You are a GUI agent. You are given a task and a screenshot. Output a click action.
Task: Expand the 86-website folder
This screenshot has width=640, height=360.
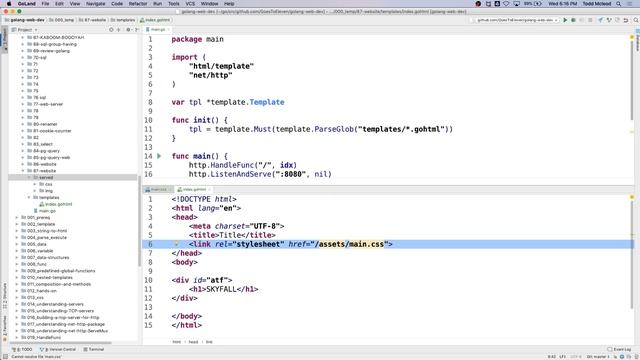[23, 164]
